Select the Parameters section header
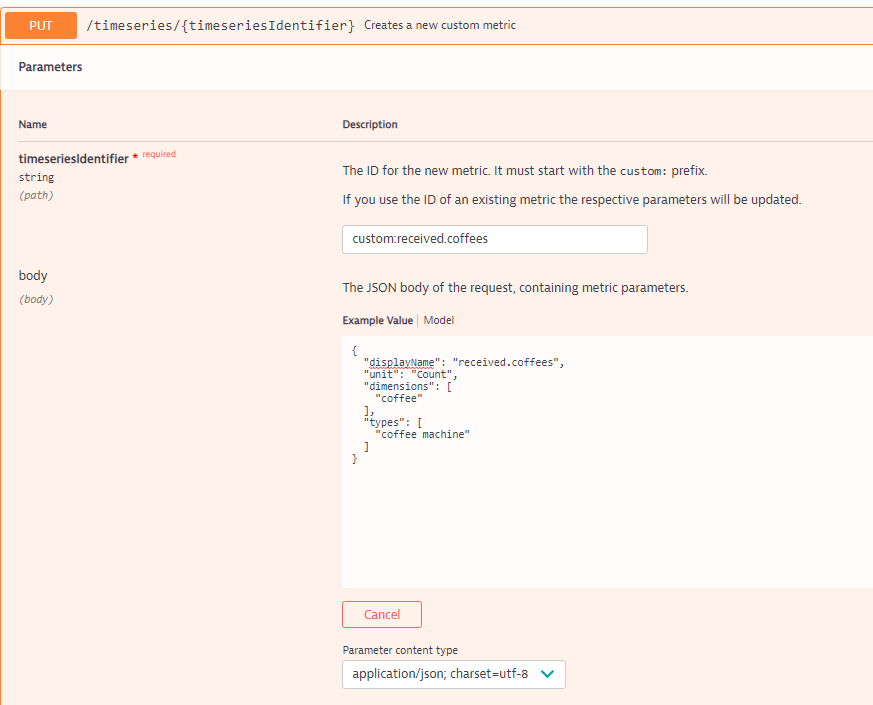873x705 pixels. (x=50, y=67)
